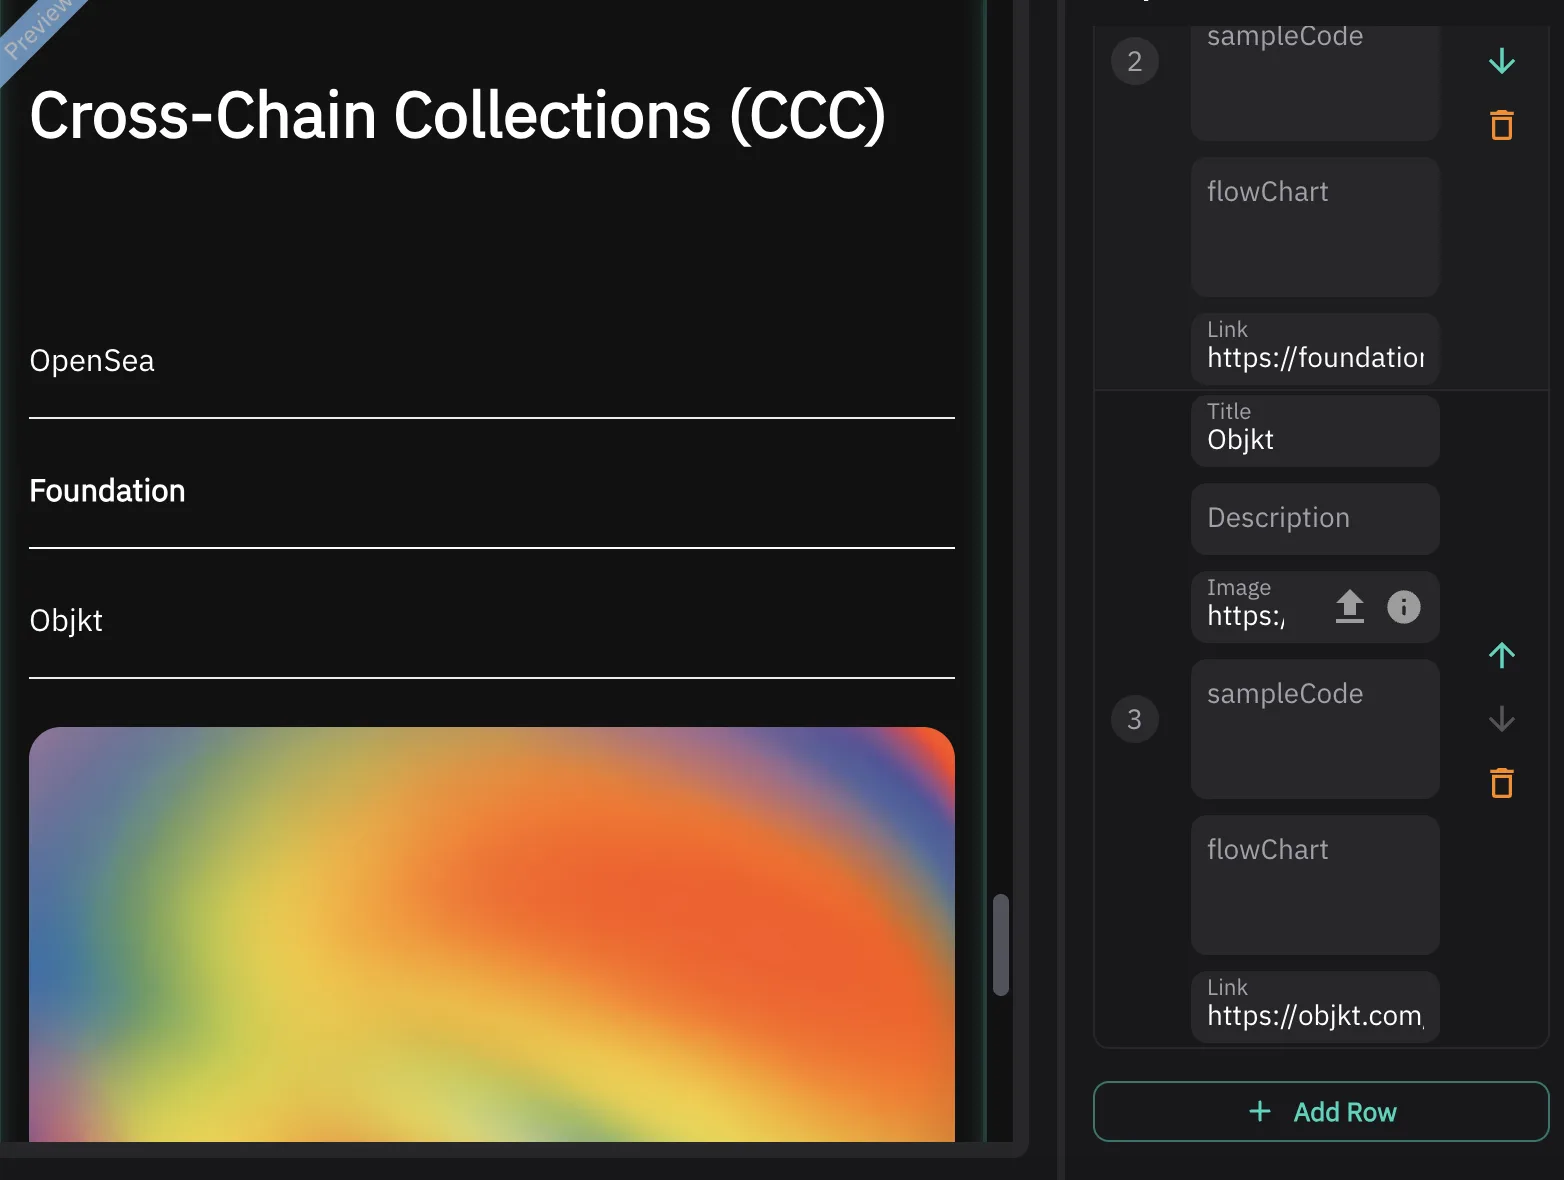Click the Foundation link URL field
The height and width of the screenshot is (1180, 1564).
tap(1315, 349)
